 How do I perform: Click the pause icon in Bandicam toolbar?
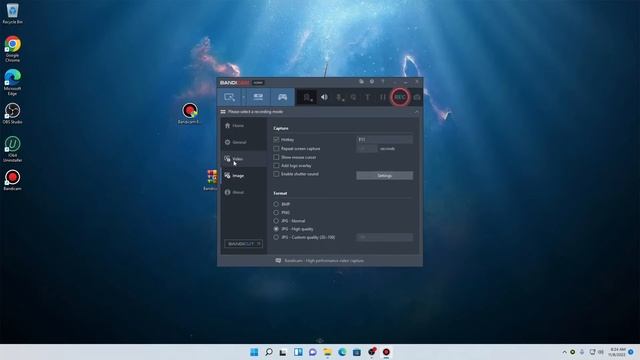[x=382, y=97]
